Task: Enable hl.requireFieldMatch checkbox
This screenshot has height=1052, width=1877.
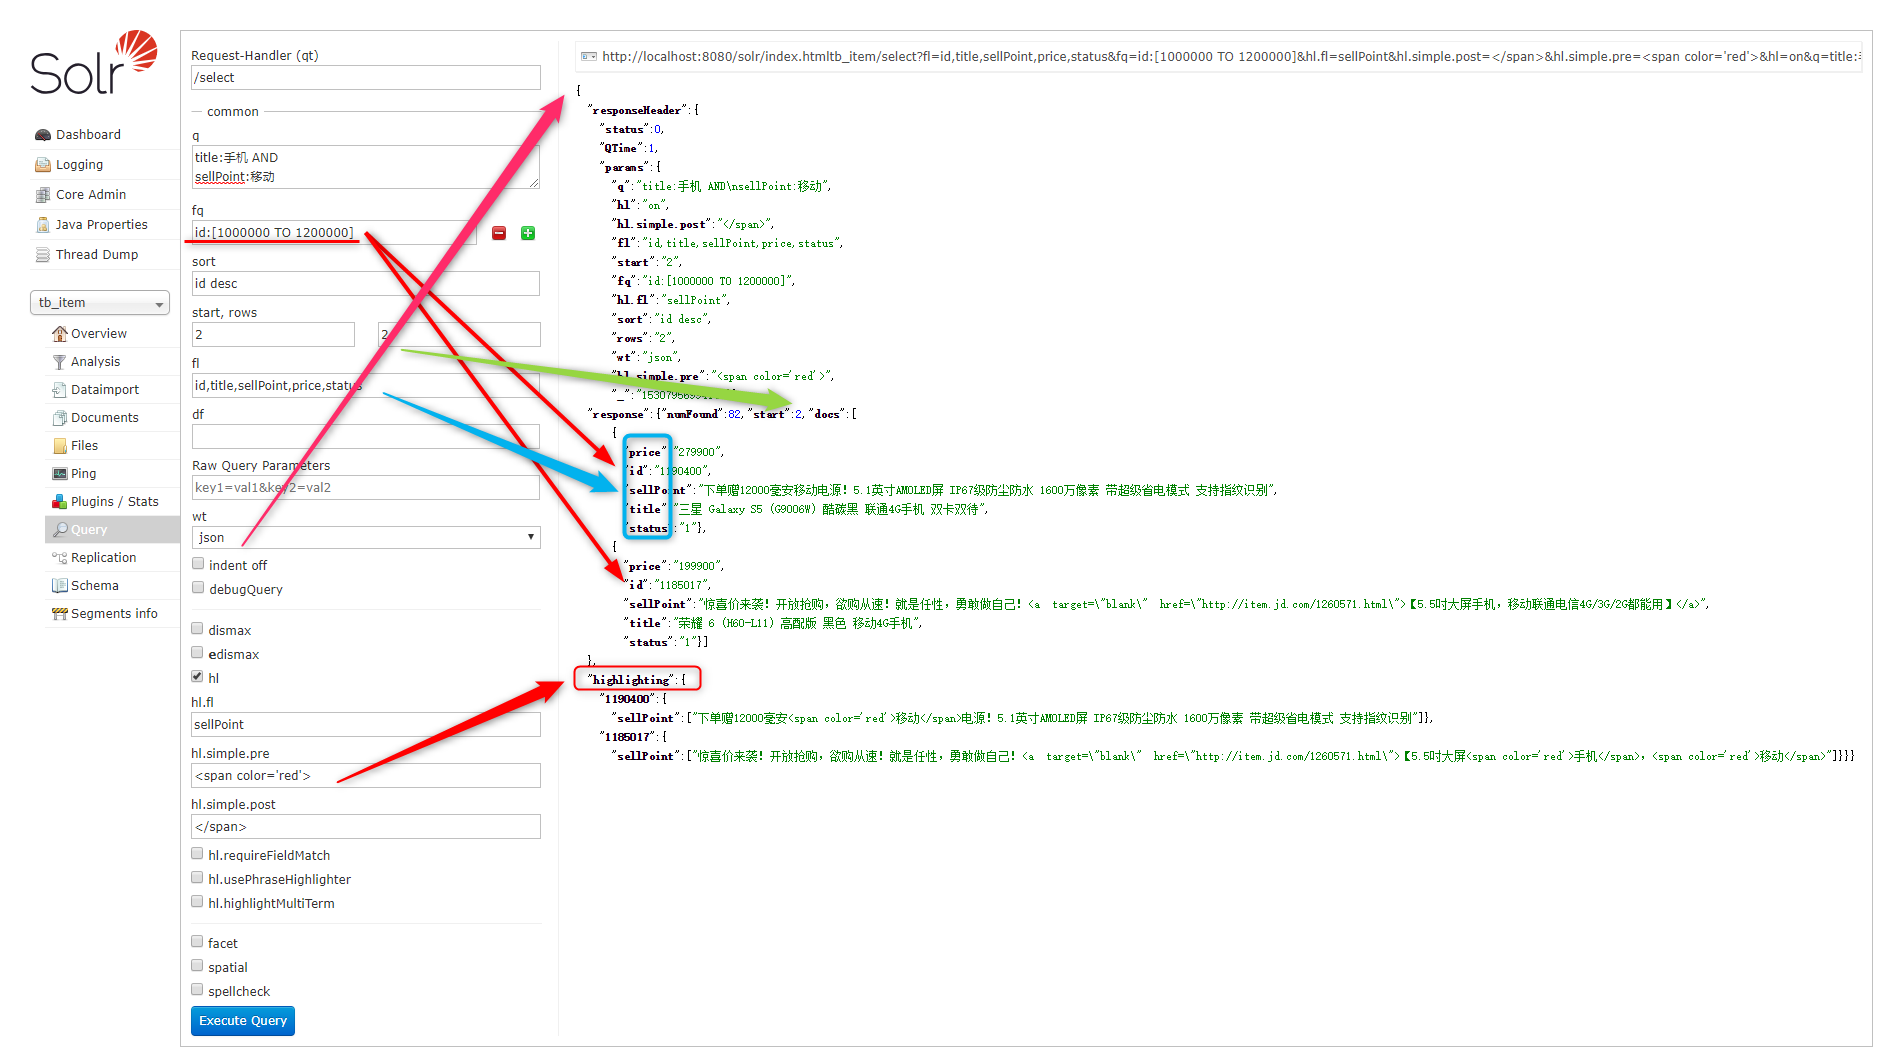Action: [198, 854]
